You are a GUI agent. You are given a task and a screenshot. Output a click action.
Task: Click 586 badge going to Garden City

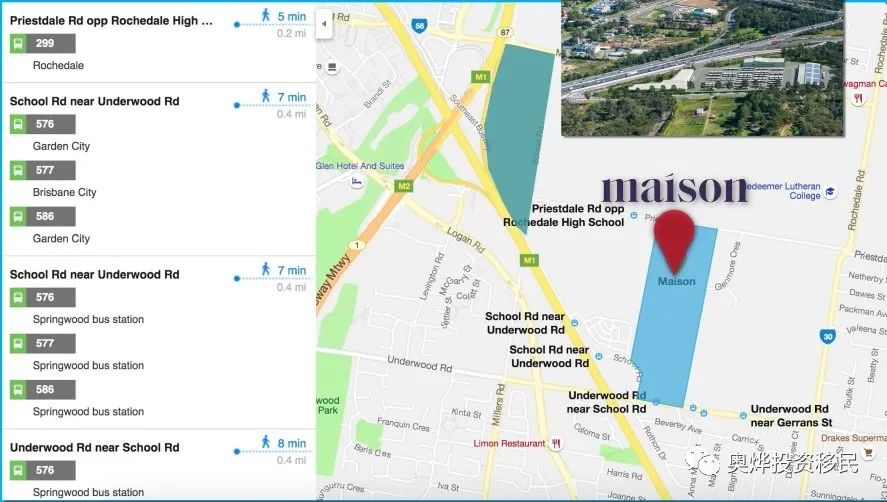(51, 216)
